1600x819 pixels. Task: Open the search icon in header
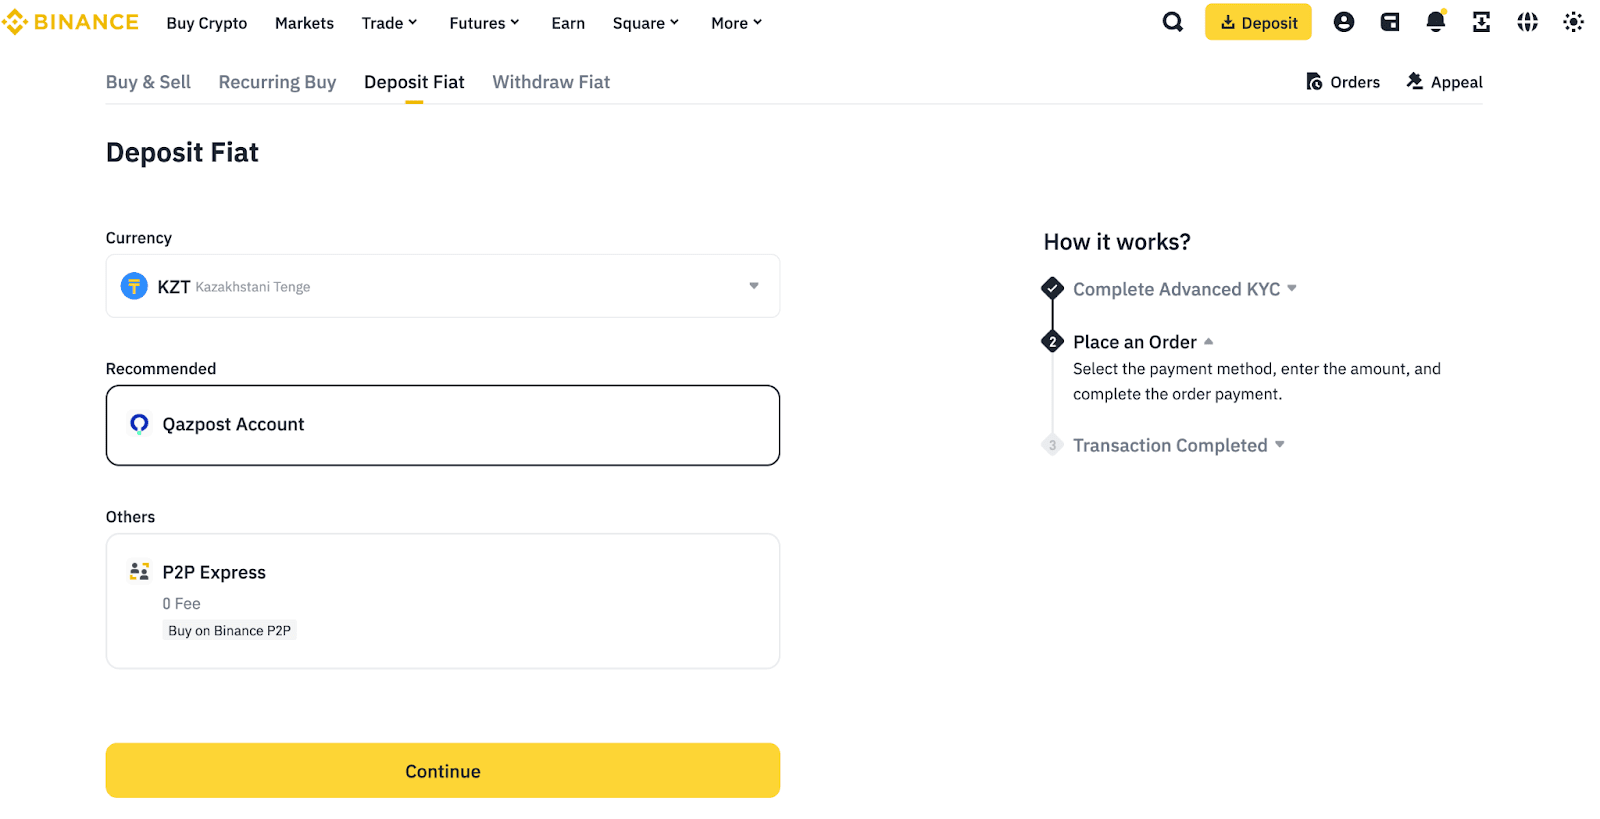(1172, 22)
